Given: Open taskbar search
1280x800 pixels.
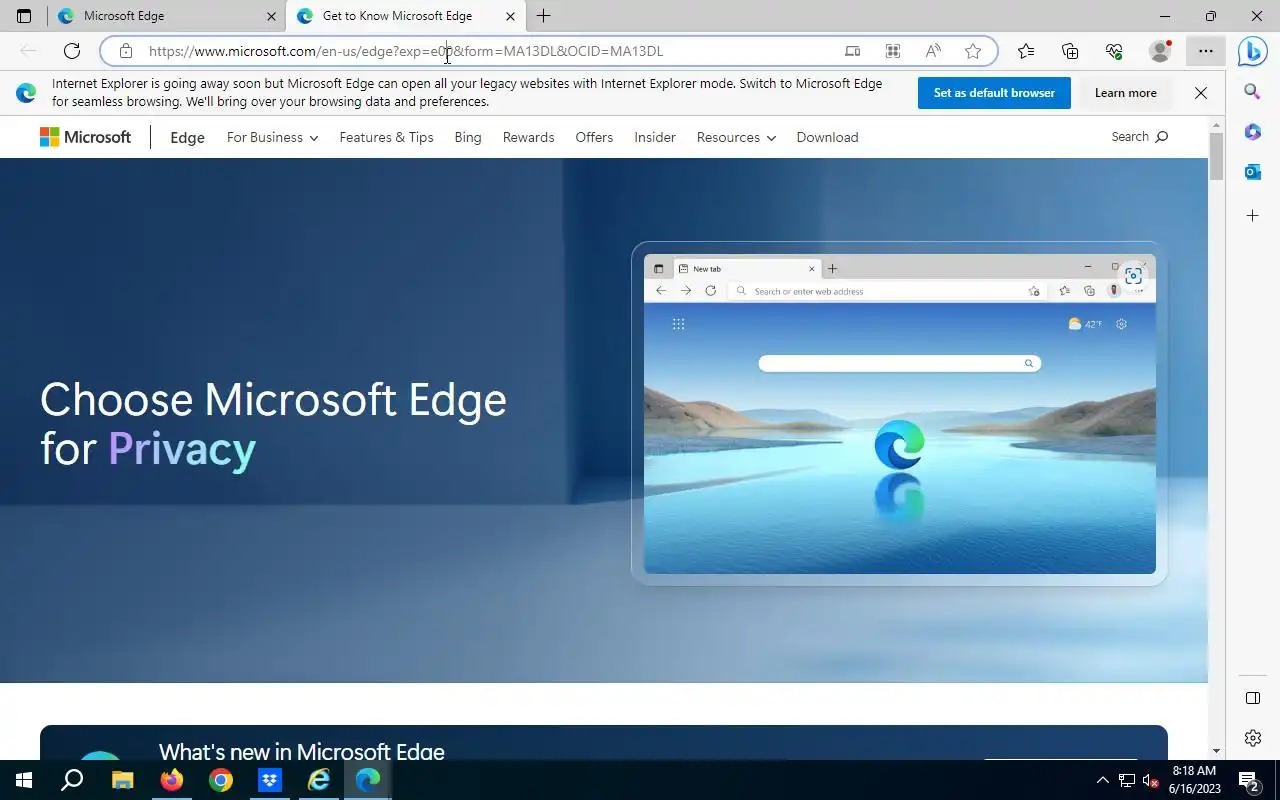Looking at the screenshot, I should pyautogui.click(x=72, y=780).
